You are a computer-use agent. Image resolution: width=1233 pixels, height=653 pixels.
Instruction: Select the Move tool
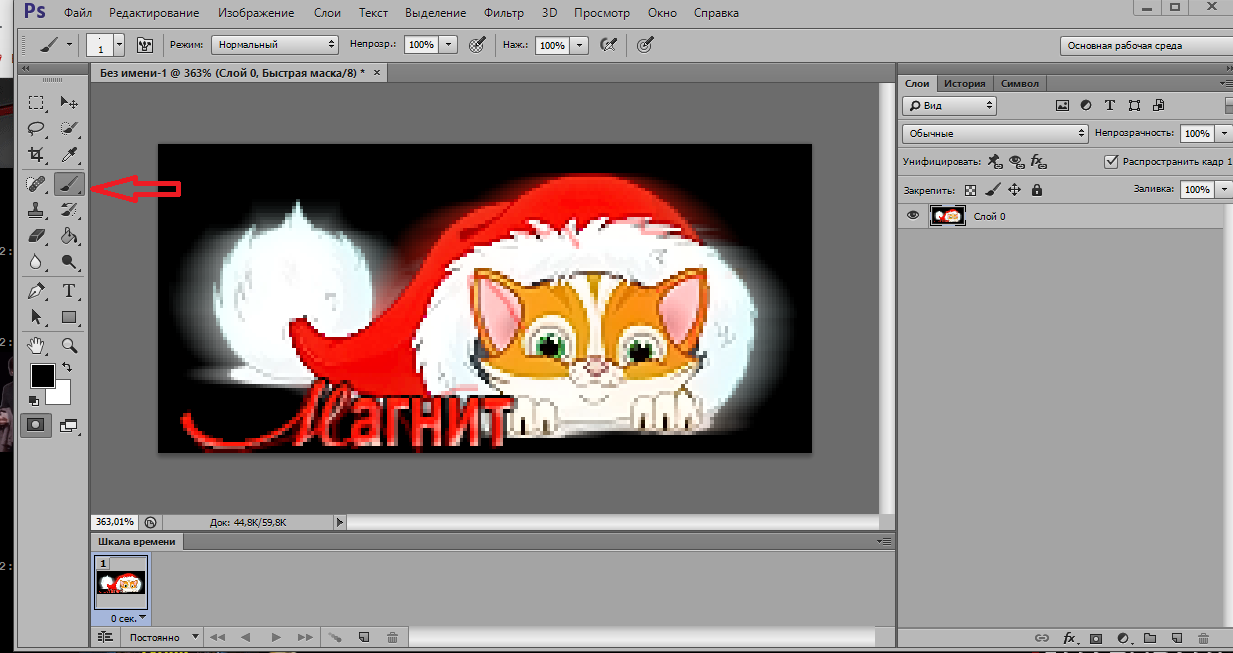point(69,102)
